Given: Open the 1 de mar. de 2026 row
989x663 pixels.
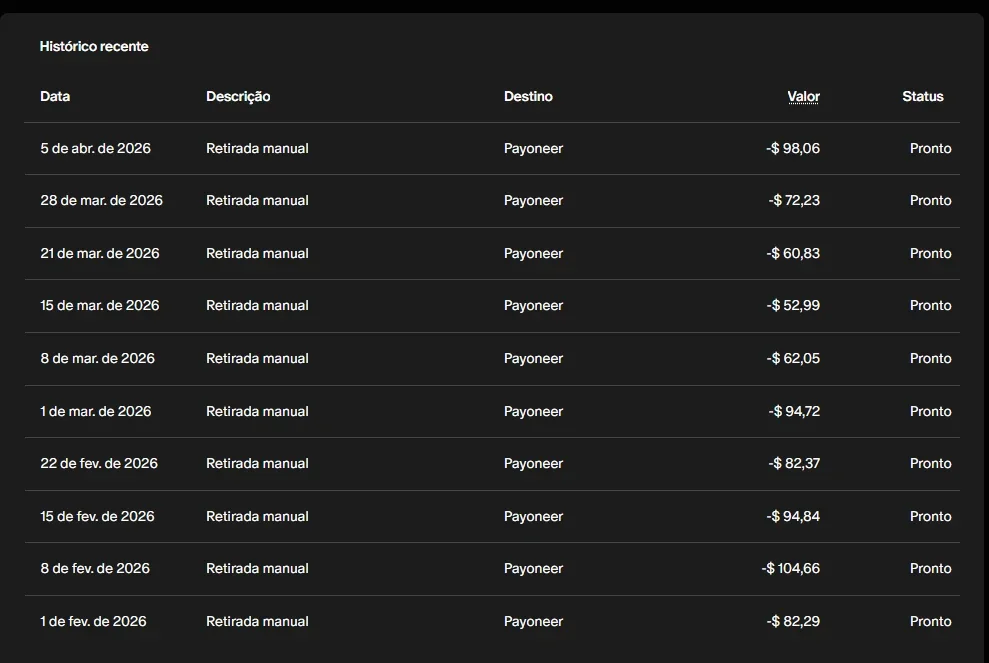Looking at the screenshot, I should [492, 411].
